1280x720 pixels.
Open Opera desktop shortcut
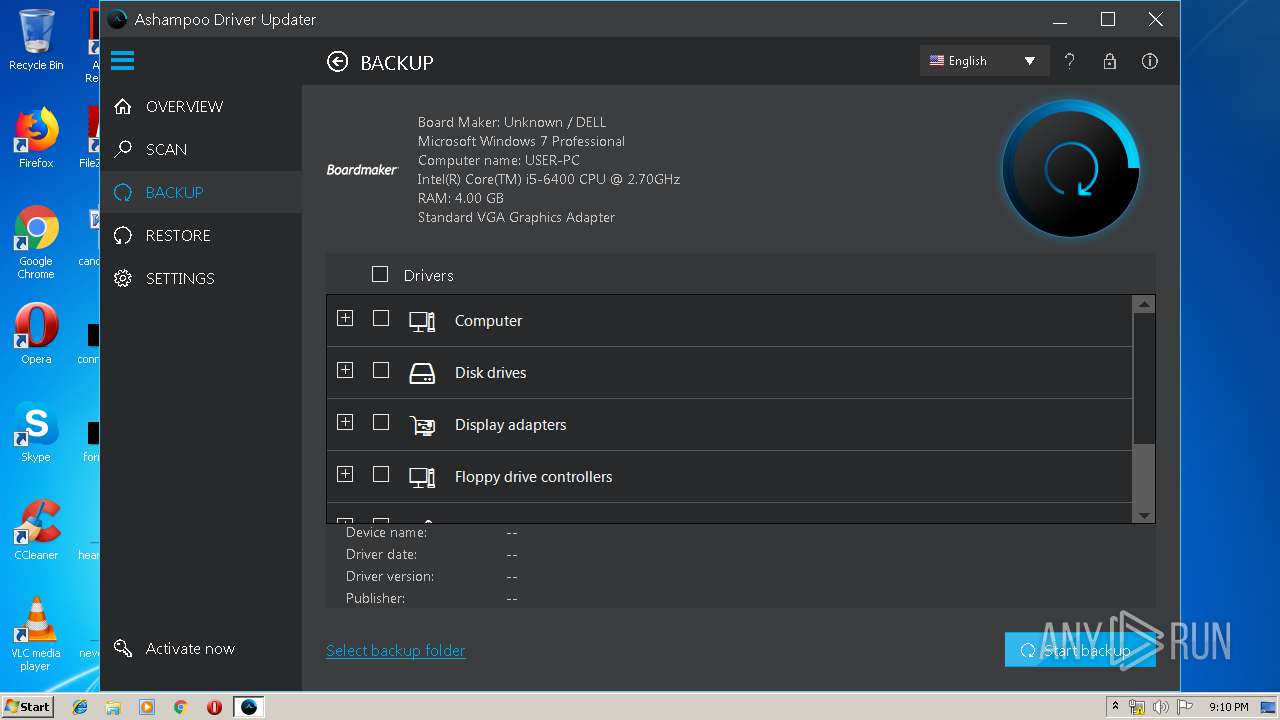[36, 334]
